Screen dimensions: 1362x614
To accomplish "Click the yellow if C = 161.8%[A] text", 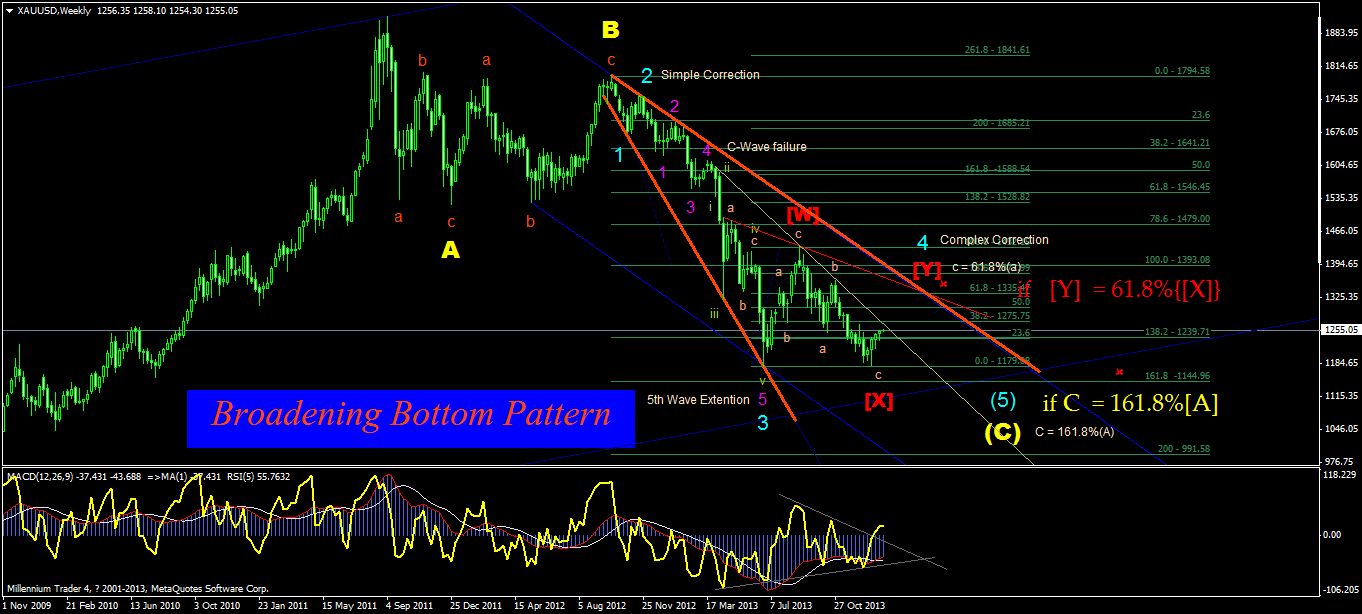I will click(x=1130, y=404).
